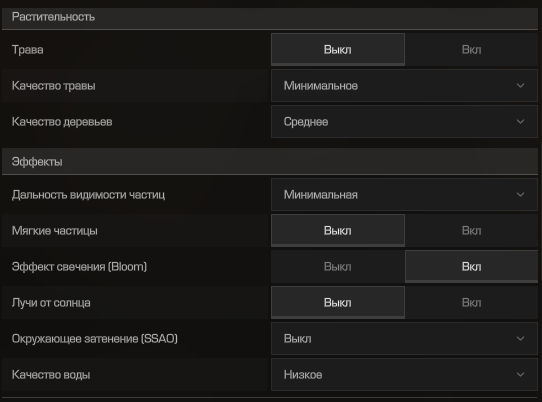Viewport: 542px width, 402px height.
Task: Click chevron arrow in Качество травы dropdown
Action: [x=520, y=85]
